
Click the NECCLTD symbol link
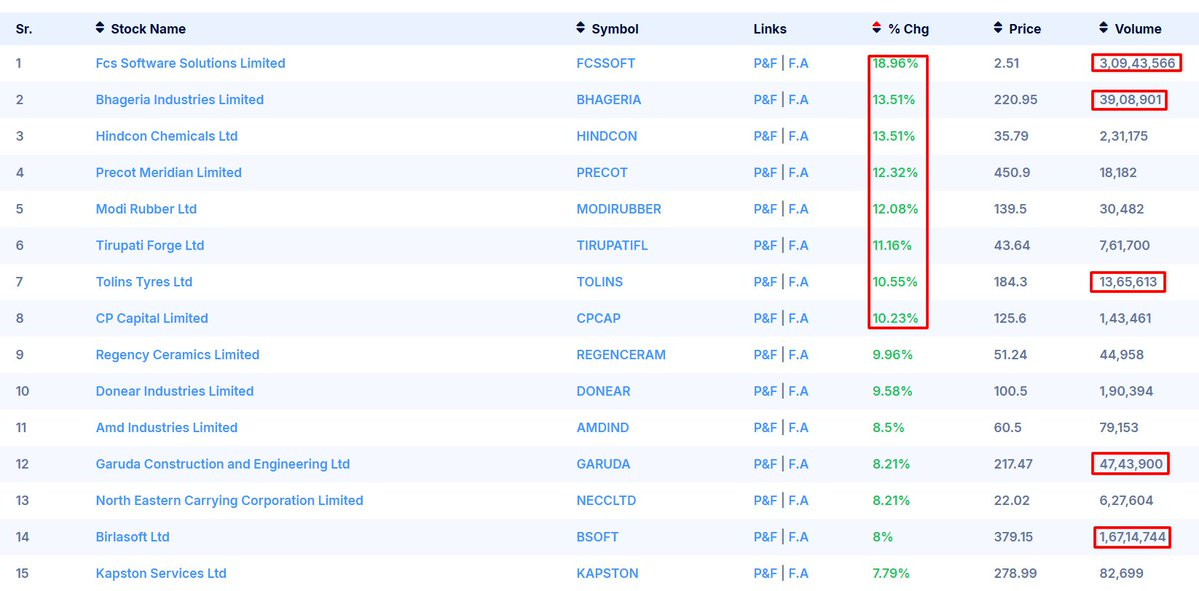606,501
